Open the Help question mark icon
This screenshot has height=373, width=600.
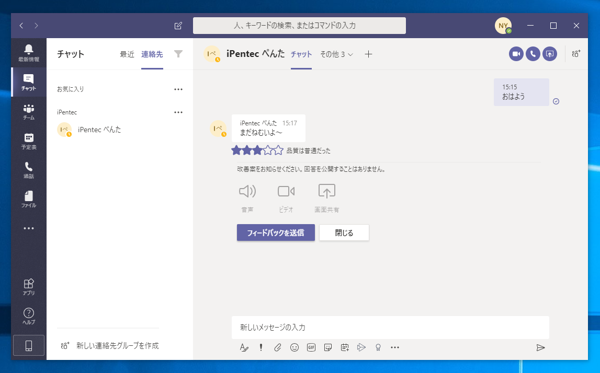[29, 316]
